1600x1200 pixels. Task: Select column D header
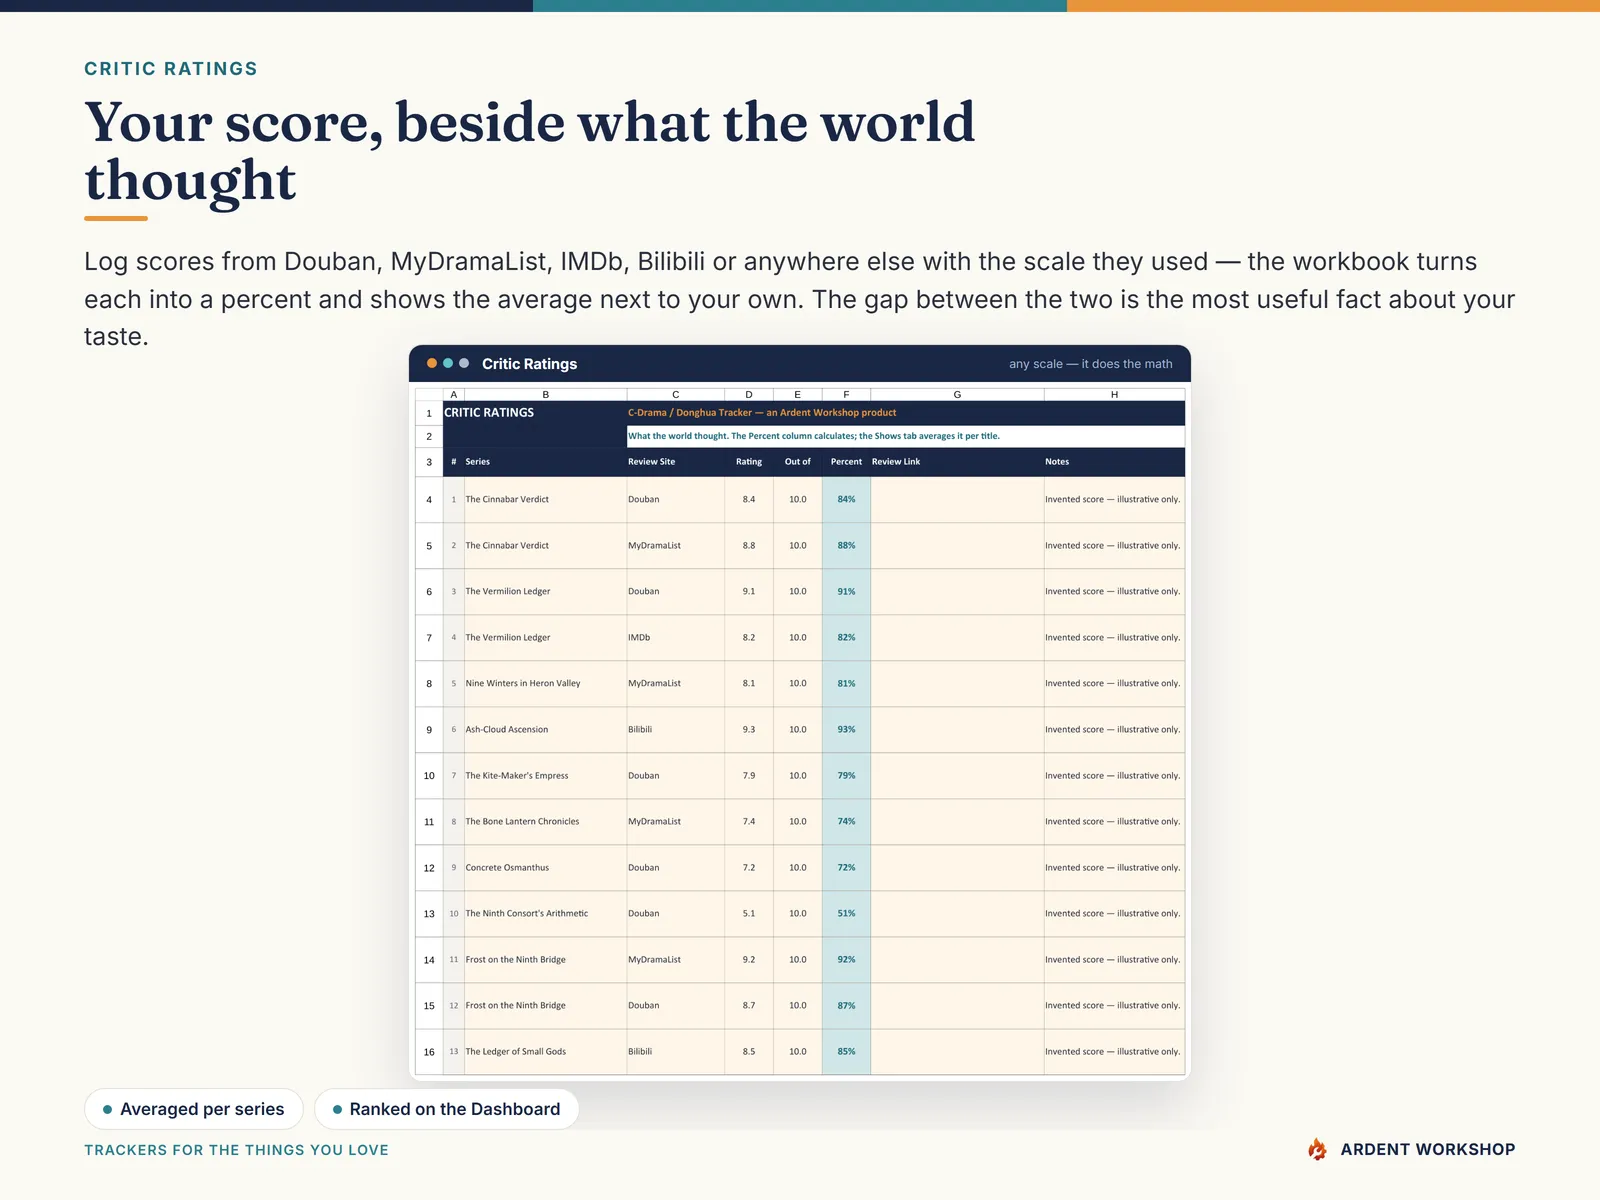pos(749,394)
